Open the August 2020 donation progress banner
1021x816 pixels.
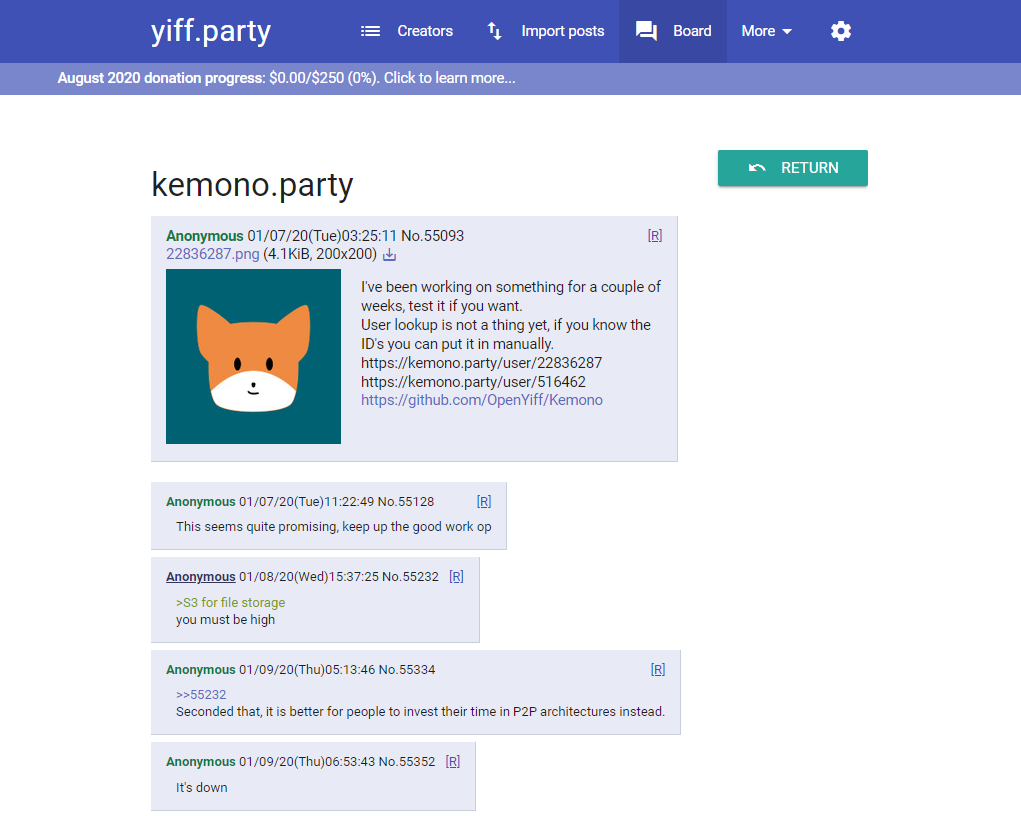pos(287,78)
